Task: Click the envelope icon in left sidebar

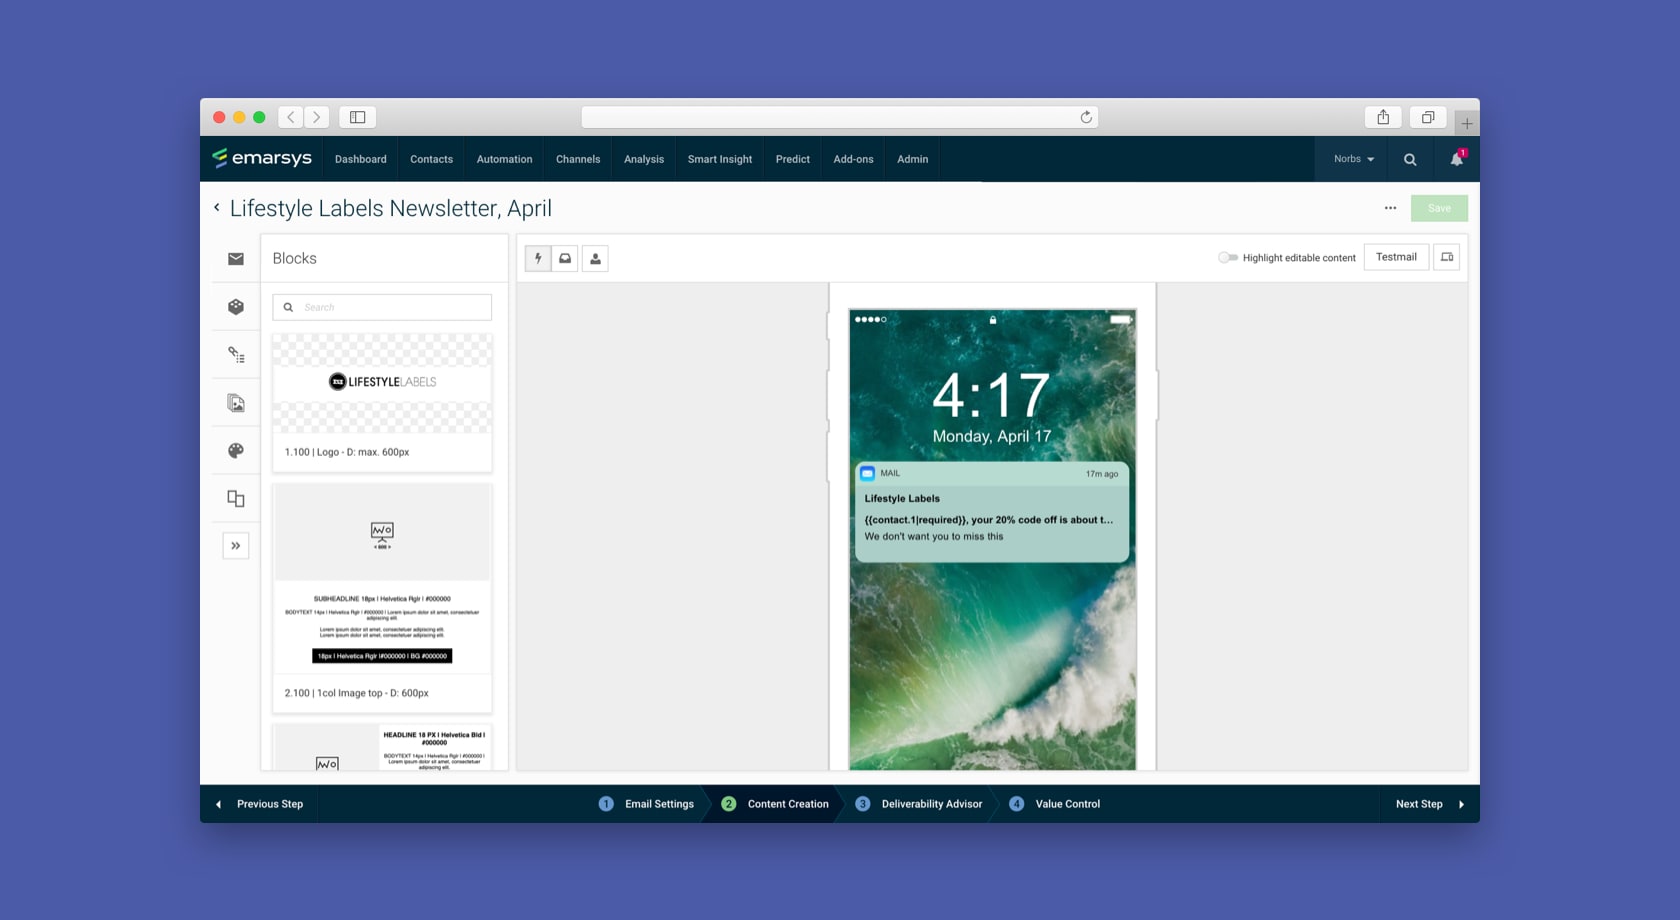Action: coord(236,259)
